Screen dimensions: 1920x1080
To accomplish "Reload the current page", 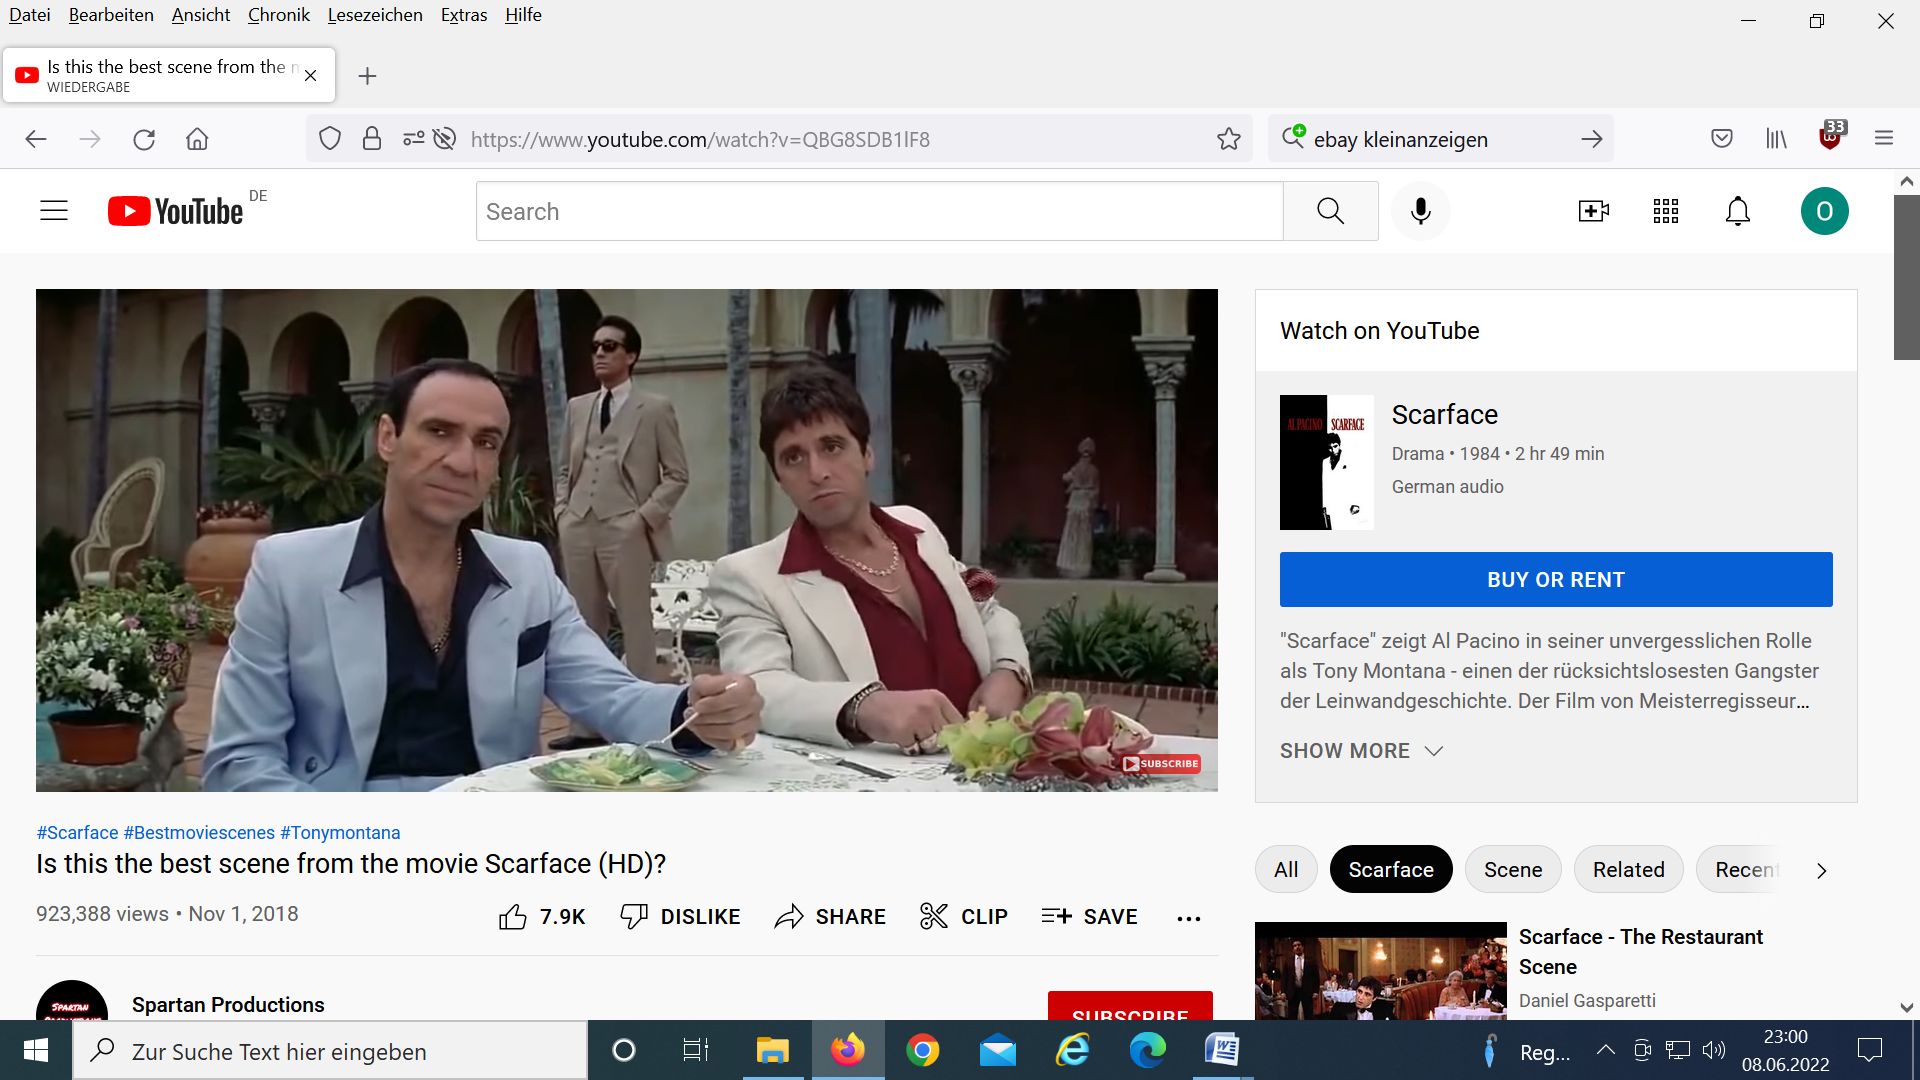I will (144, 139).
